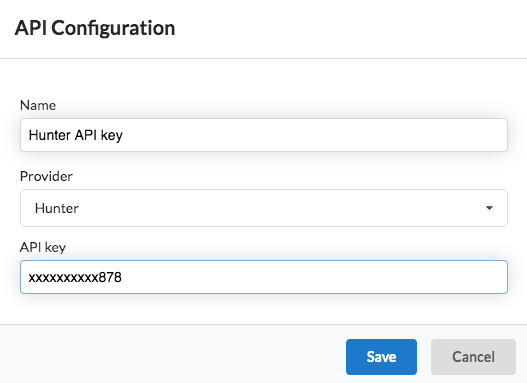Image resolution: width=527 pixels, height=383 pixels.
Task: Click empty area right of Name text
Action: (313, 135)
